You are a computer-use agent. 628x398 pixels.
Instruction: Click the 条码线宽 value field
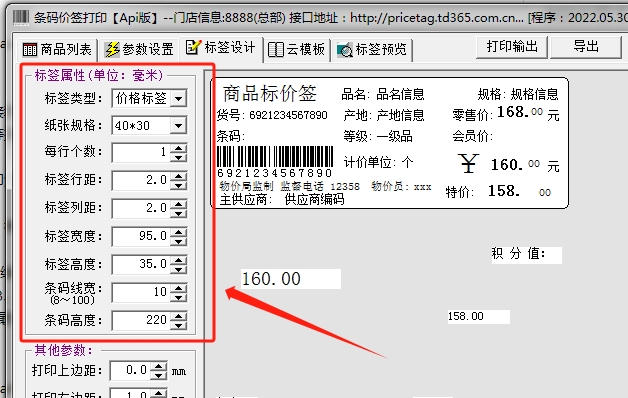pos(141,292)
